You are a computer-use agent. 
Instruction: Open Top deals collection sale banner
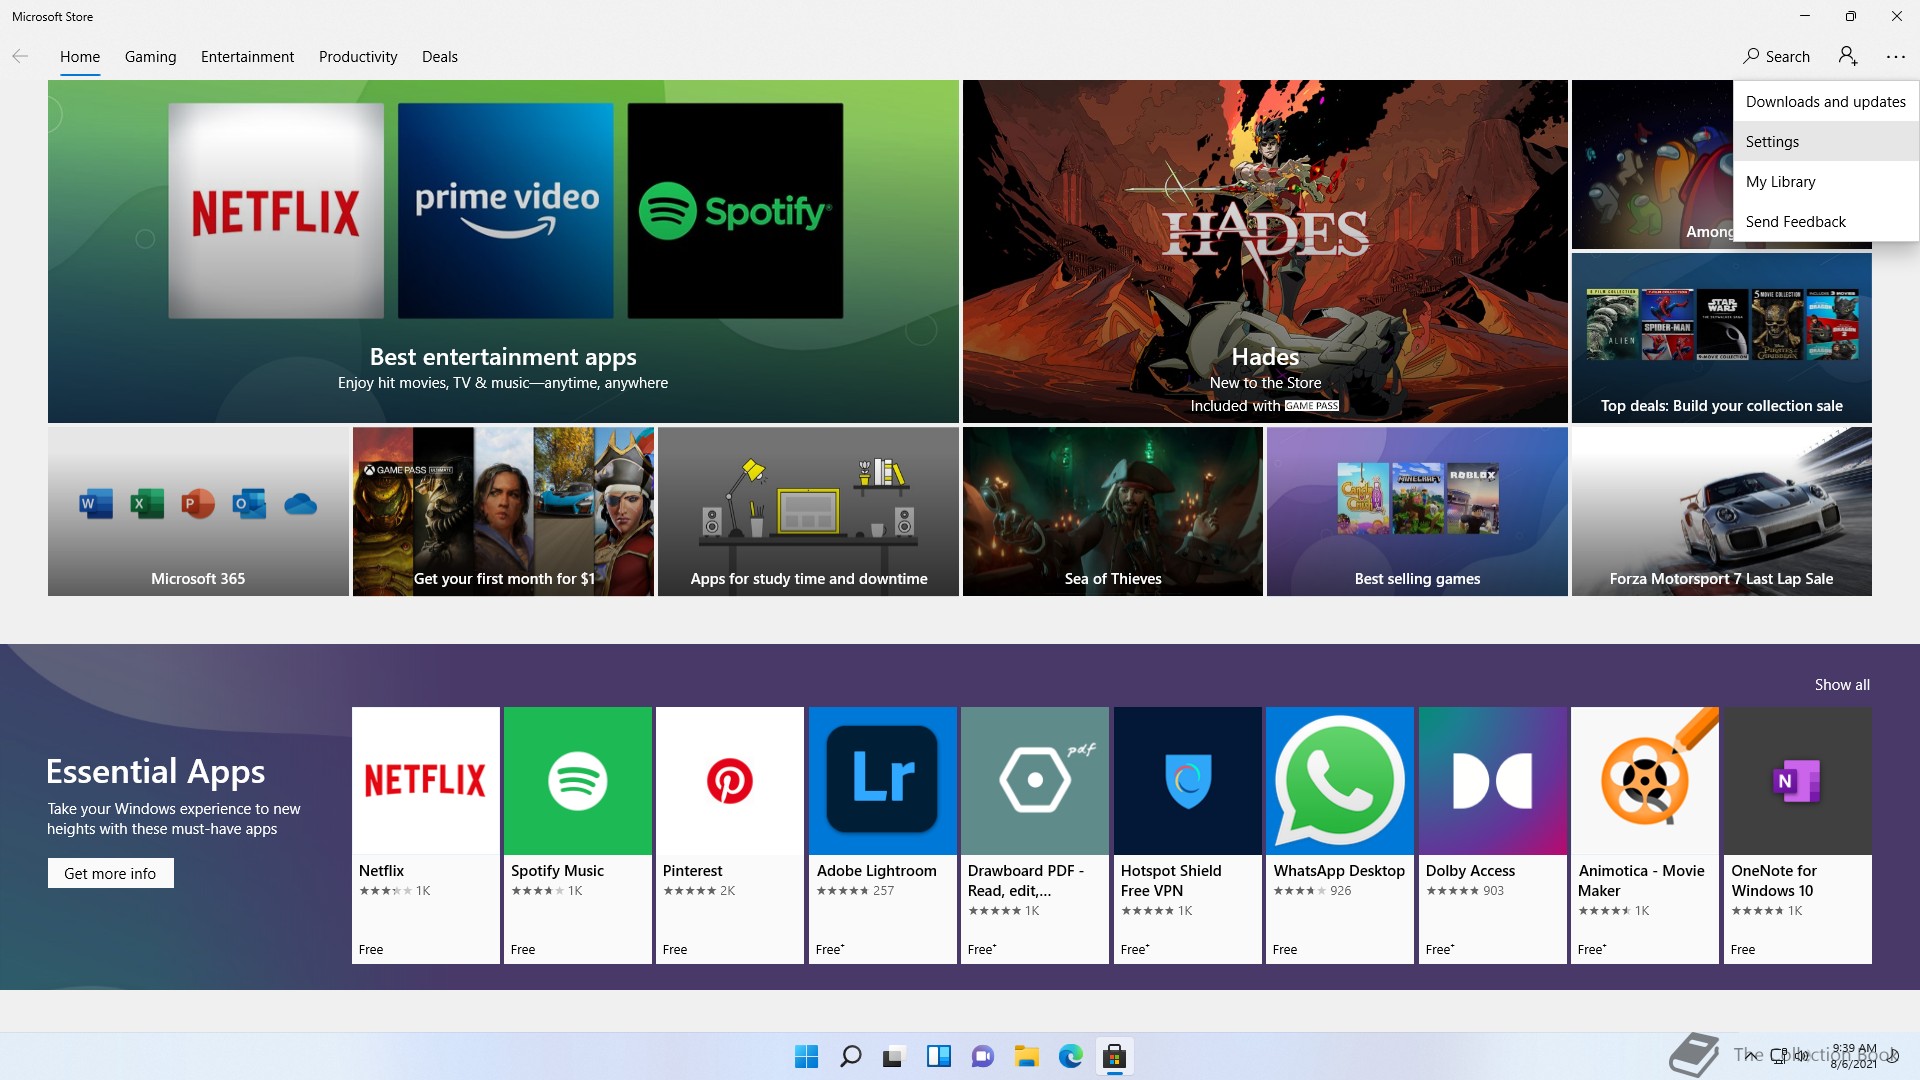click(x=1721, y=337)
